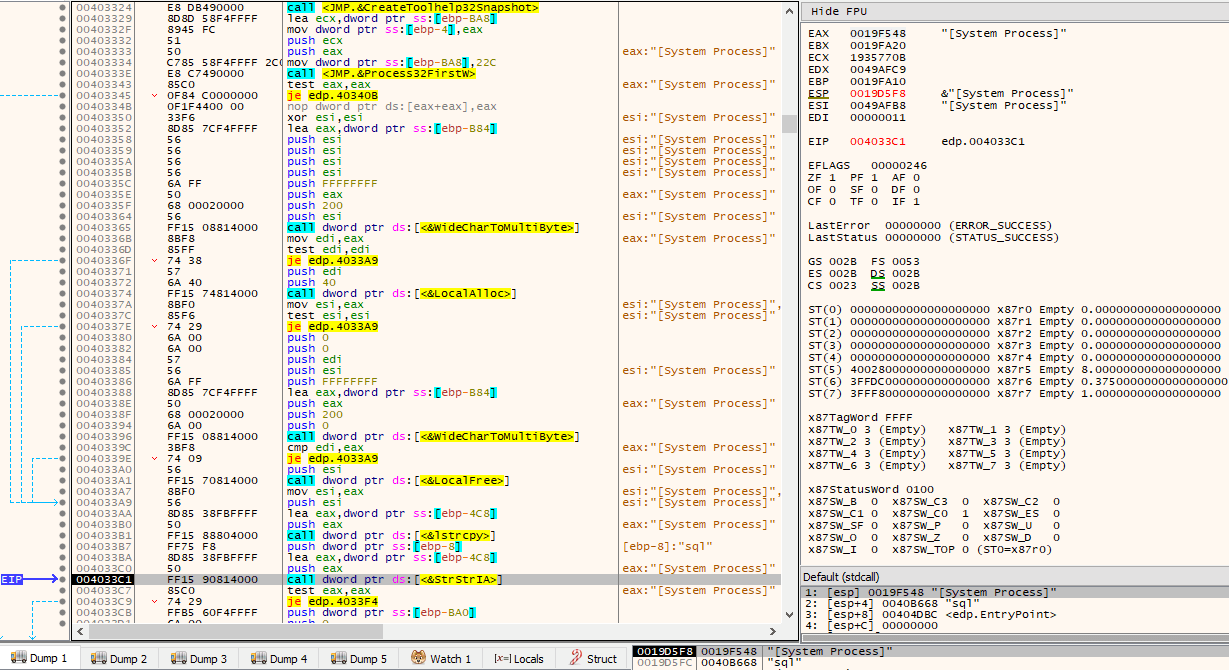
Task: Select the Dump 5 tab icon
Action: click(x=339, y=659)
